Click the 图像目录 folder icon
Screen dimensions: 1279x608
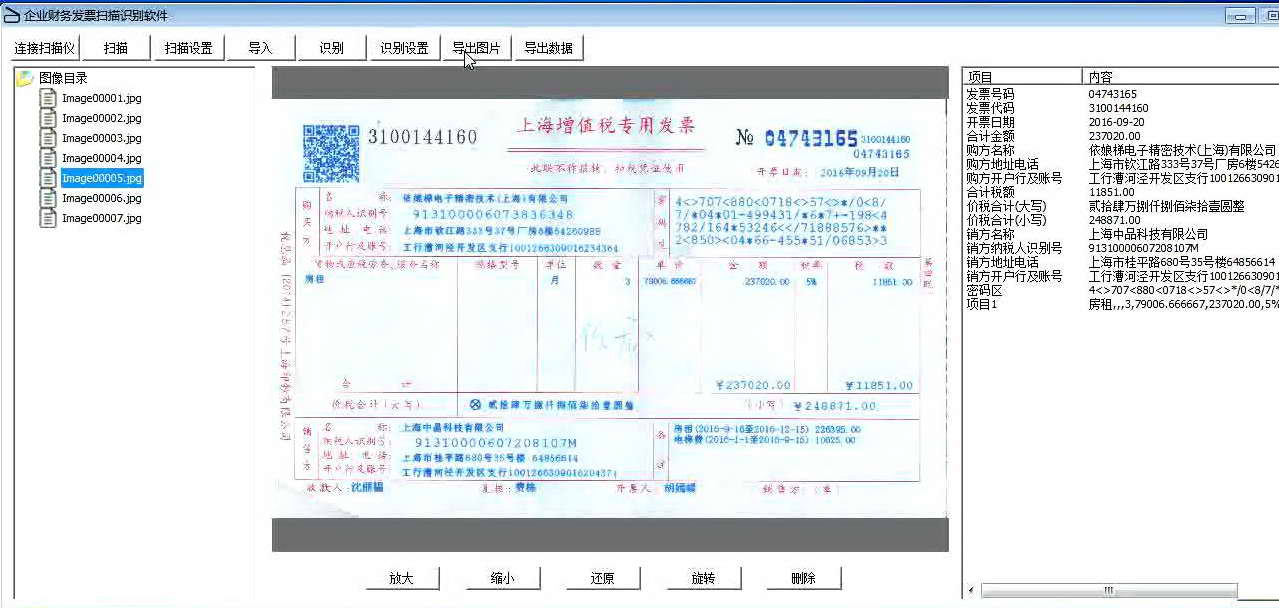pos(25,78)
